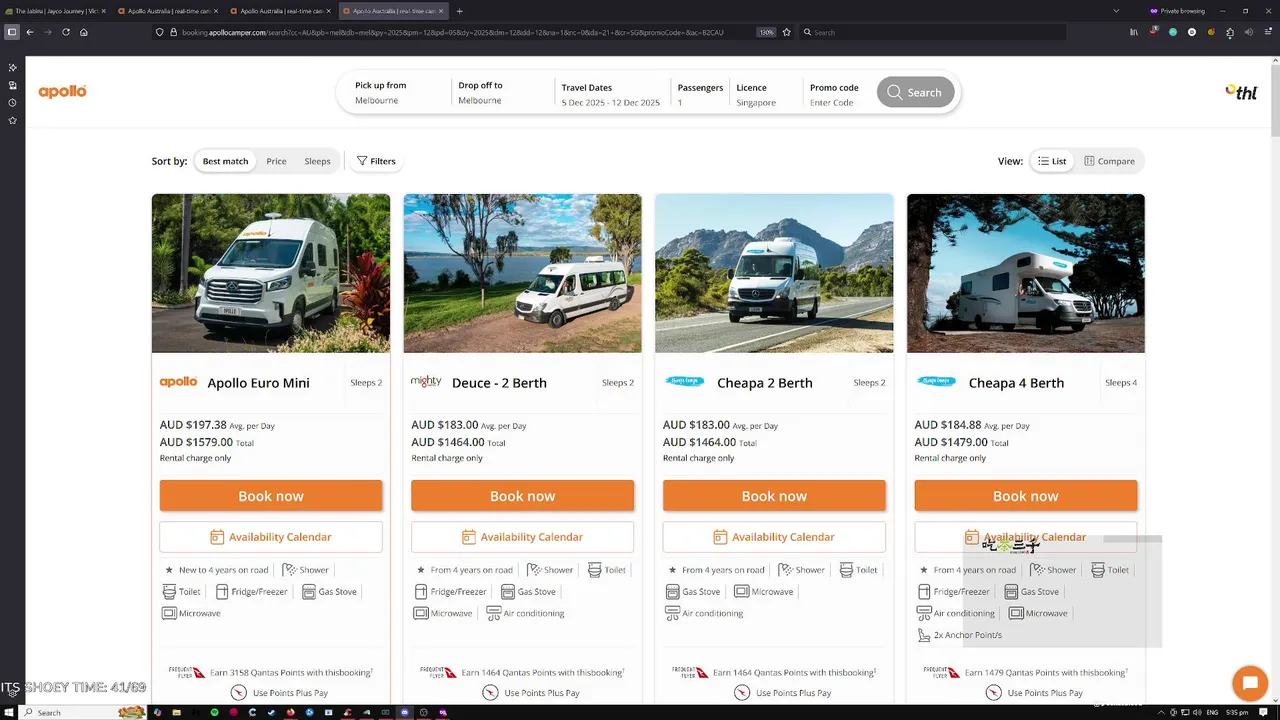Click the Microwave icon on the Apollo Euro Mini card

tap(169, 613)
